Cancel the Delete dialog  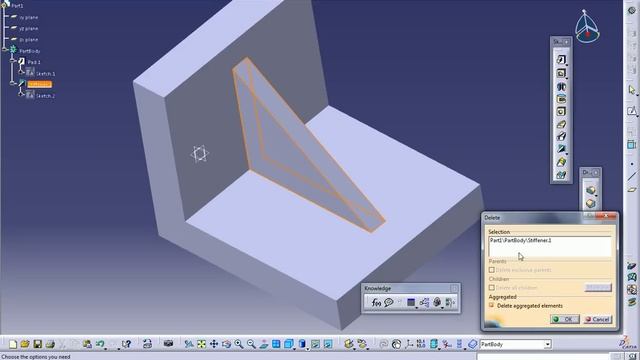click(598, 319)
